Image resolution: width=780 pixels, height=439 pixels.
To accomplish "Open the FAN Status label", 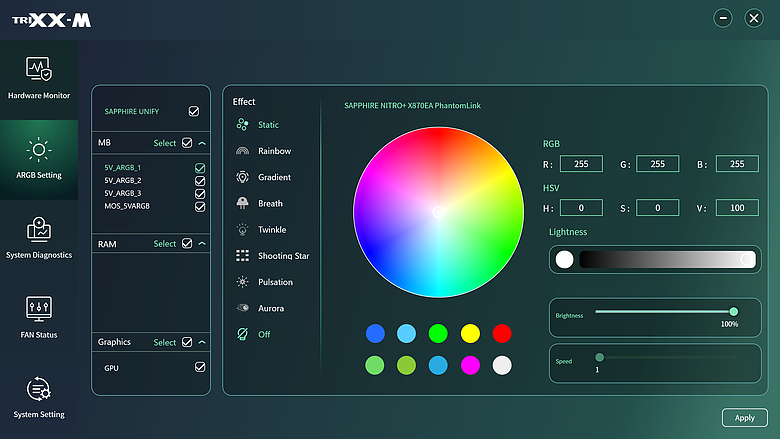I will point(39,335).
